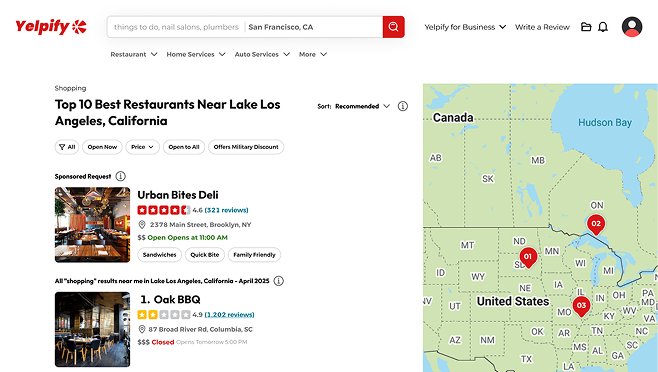Viewport: 658px width, 372px height.
Task: Enable Offers Military Discount filter
Action: [246, 147]
